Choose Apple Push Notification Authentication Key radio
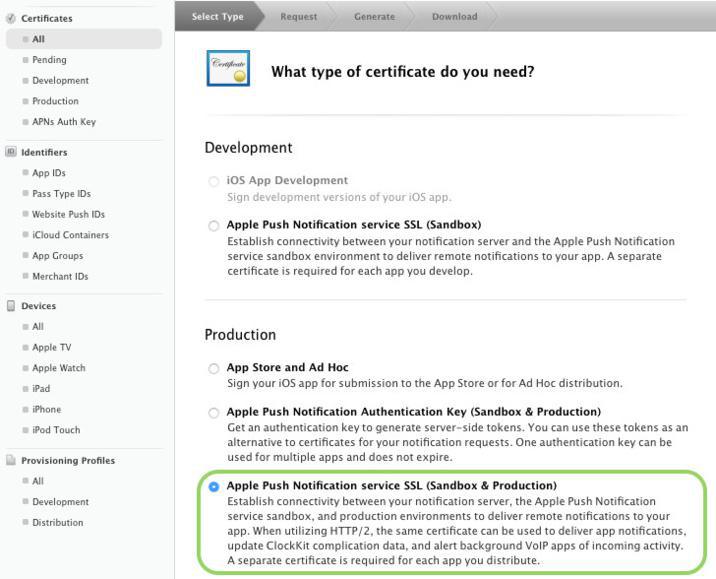Viewport: 716px width, 579px height. tap(213, 413)
